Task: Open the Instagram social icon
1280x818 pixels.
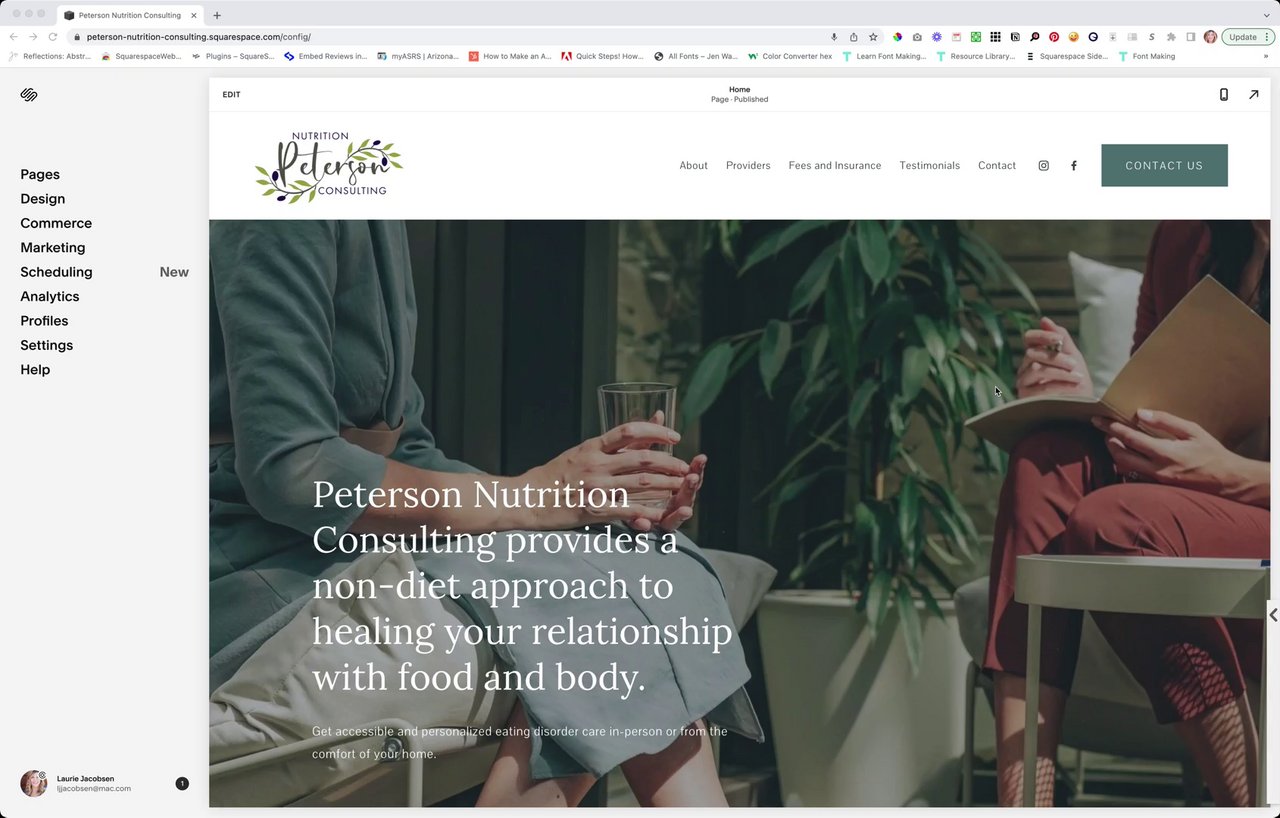Action: [1043, 166]
